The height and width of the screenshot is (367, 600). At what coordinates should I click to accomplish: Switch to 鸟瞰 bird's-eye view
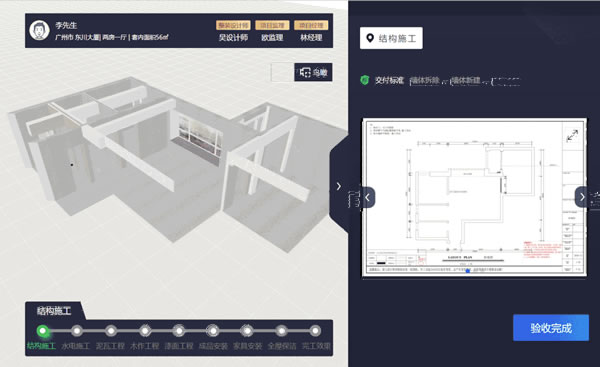click(313, 72)
